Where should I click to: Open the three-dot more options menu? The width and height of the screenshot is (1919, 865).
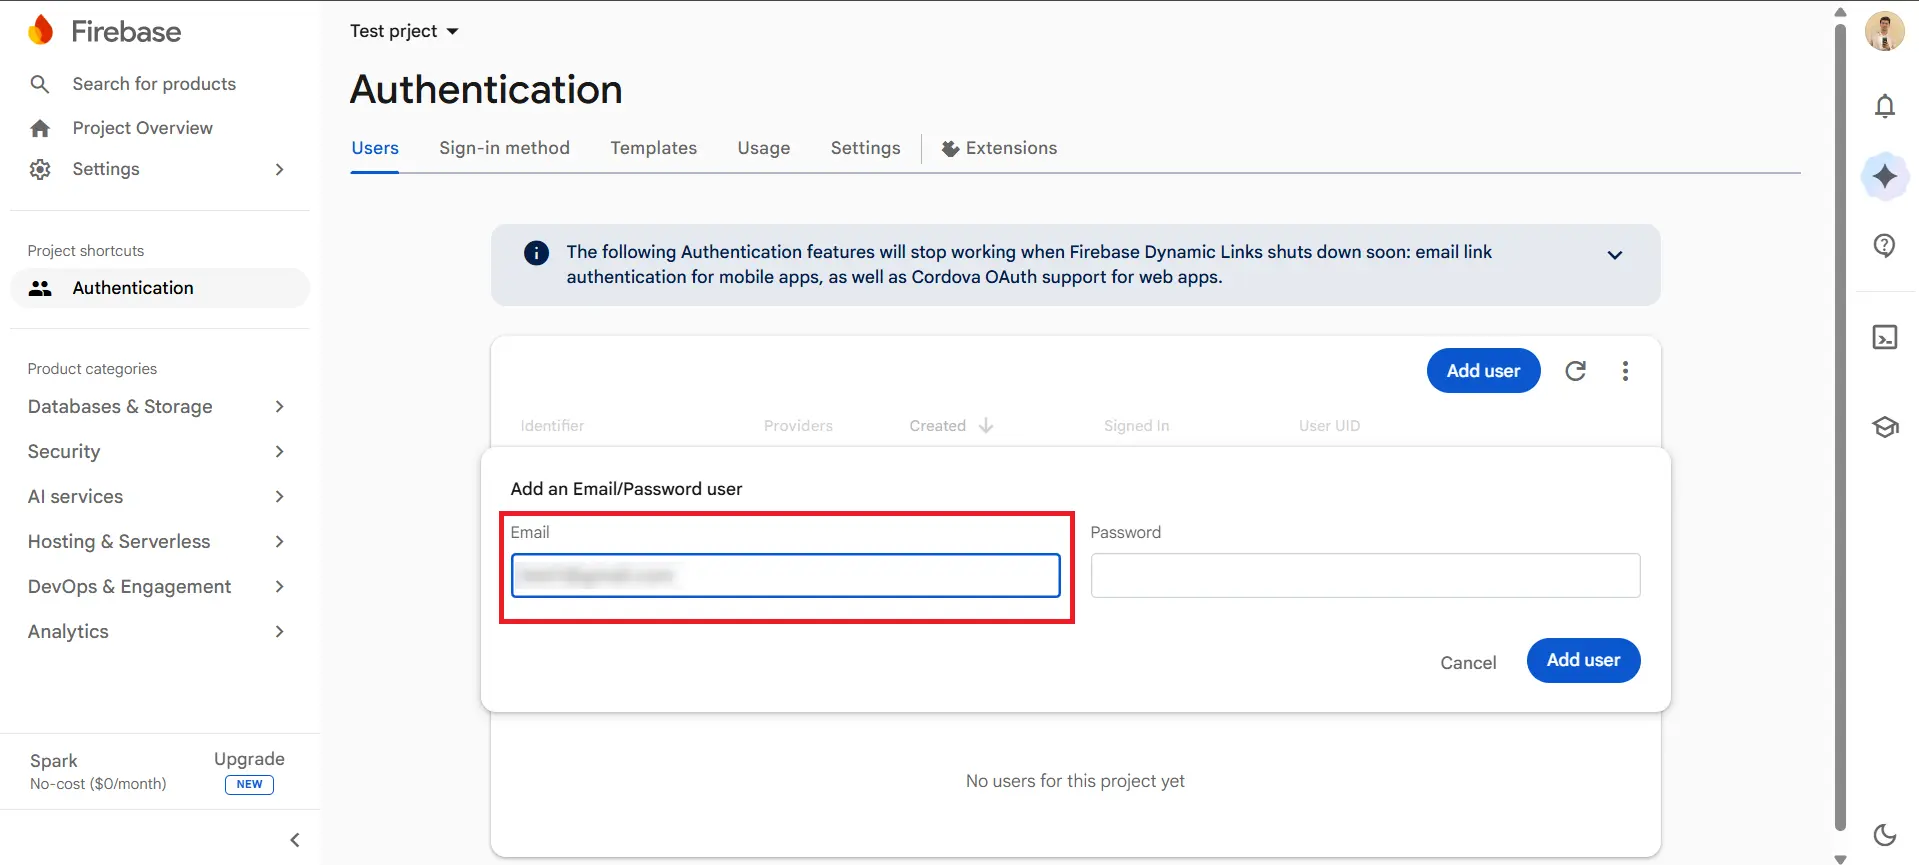click(x=1625, y=371)
